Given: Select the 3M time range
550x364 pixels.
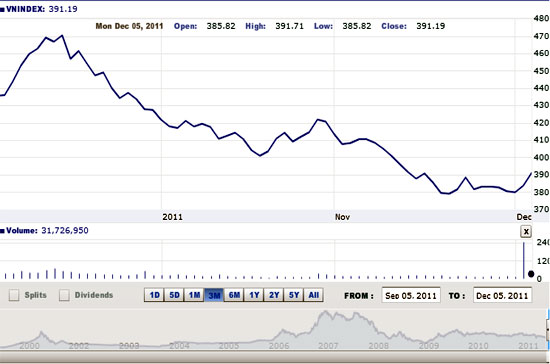Looking at the screenshot, I should point(214,295).
